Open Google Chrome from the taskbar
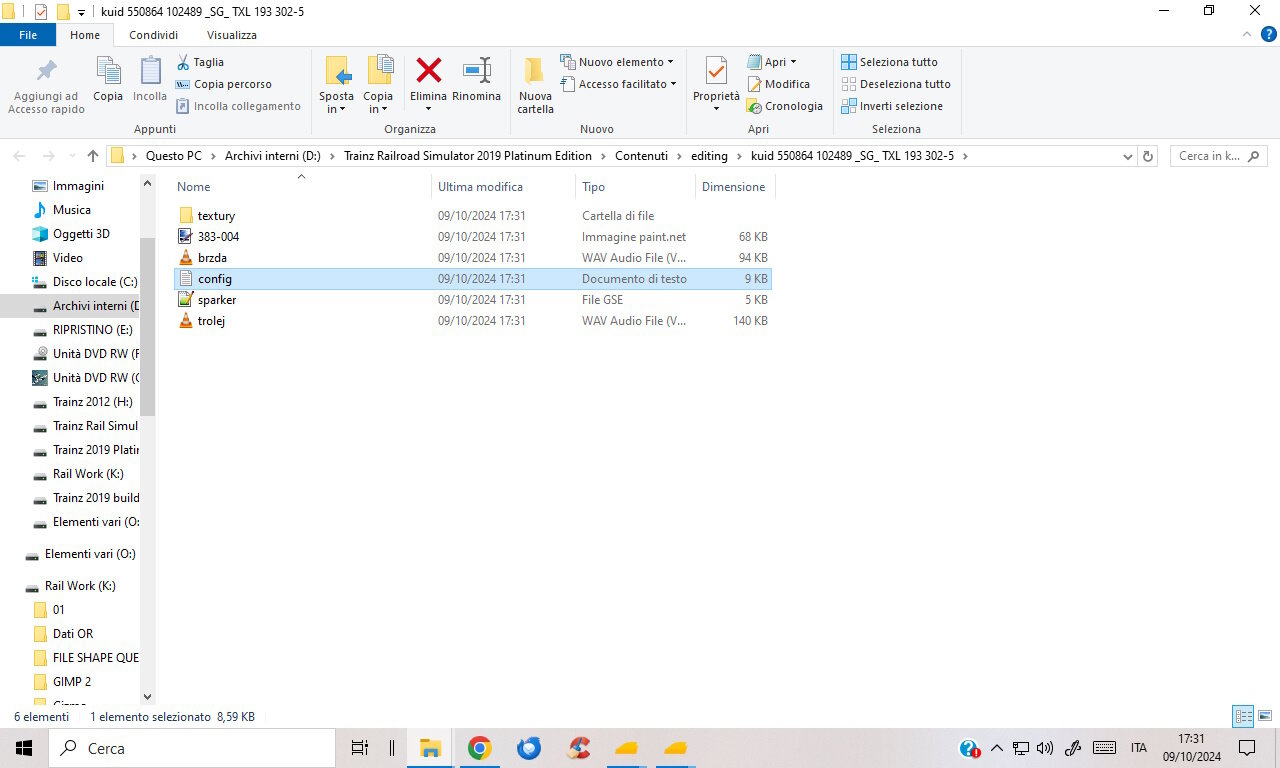 point(479,748)
